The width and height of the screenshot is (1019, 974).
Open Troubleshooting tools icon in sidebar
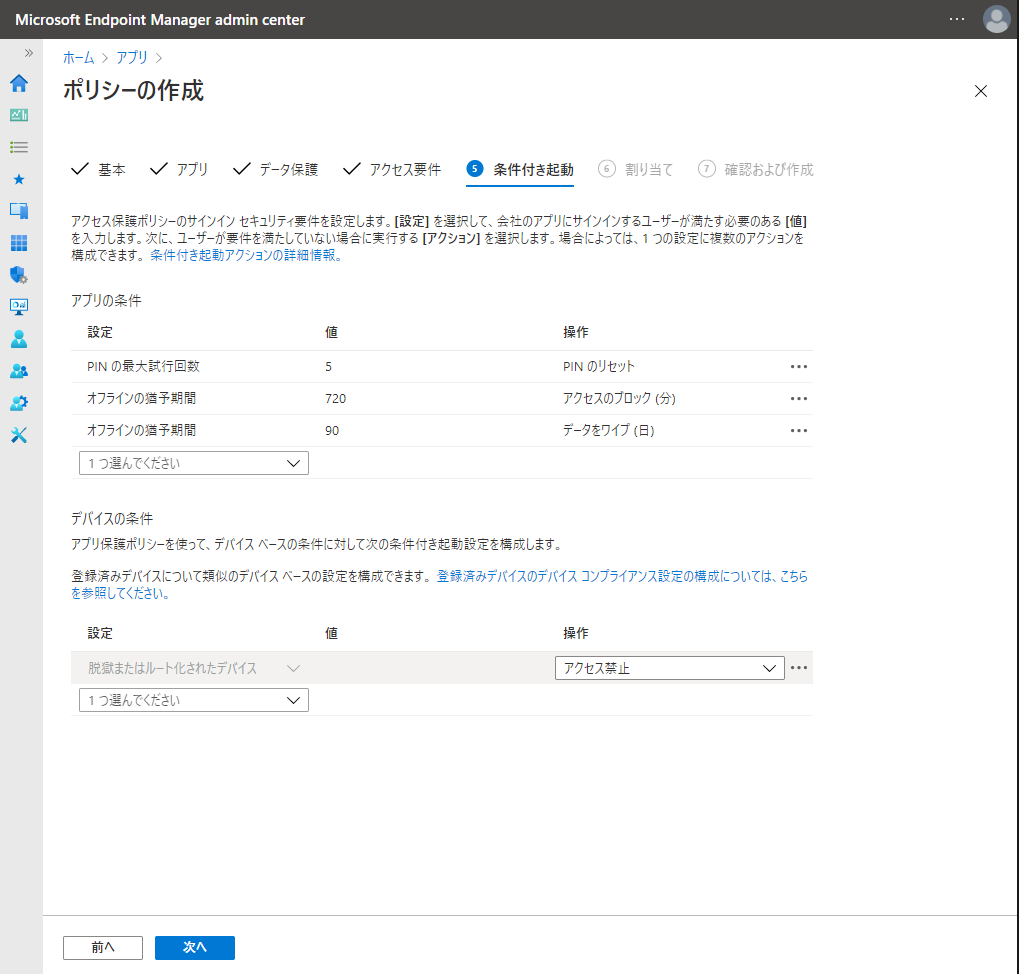(19, 435)
